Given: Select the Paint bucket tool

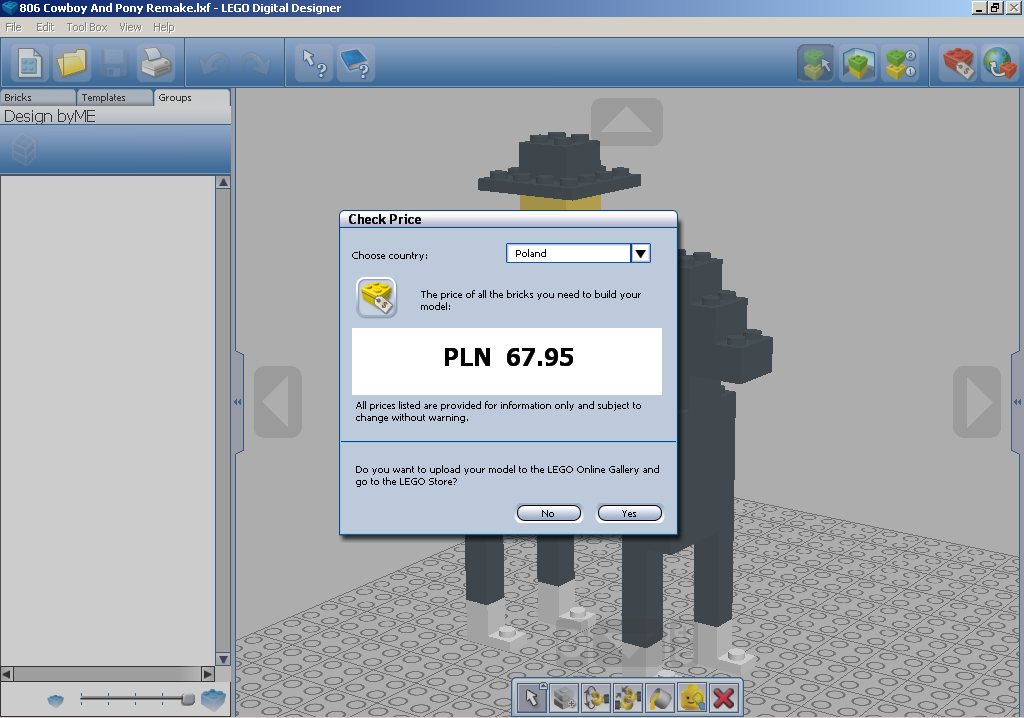Looking at the screenshot, I should click(660, 698).
